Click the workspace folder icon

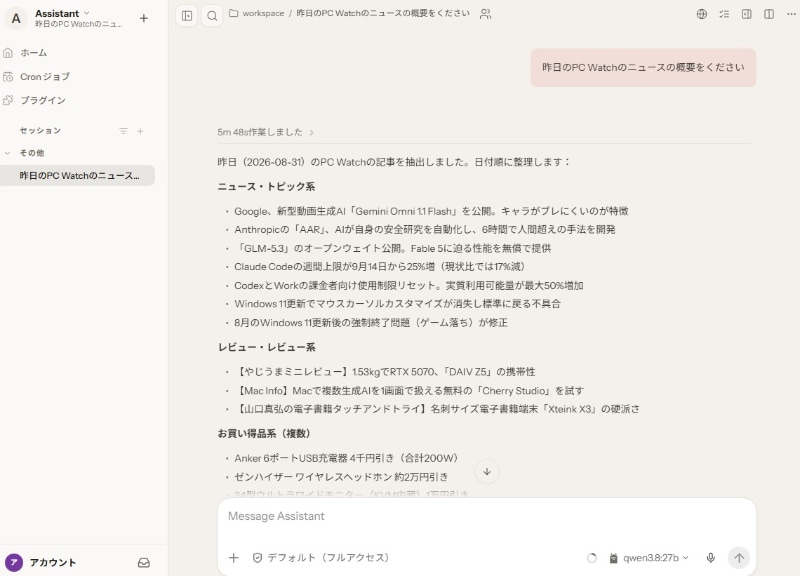coord(234,13)
